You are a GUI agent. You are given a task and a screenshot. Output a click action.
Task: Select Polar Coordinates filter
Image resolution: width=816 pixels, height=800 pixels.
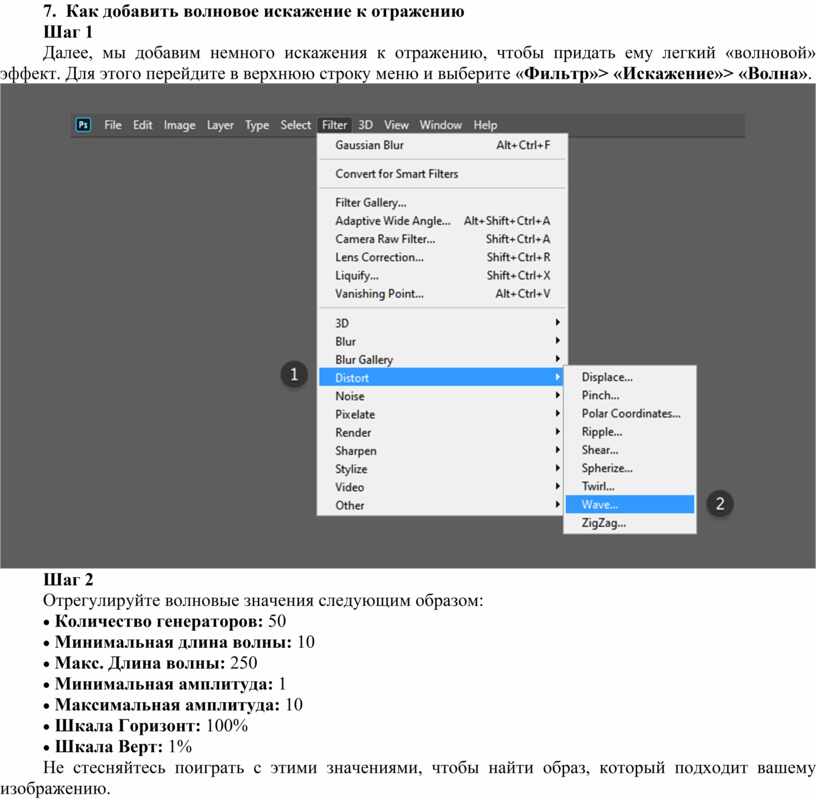pyautogui.click(x=630, y=413)
